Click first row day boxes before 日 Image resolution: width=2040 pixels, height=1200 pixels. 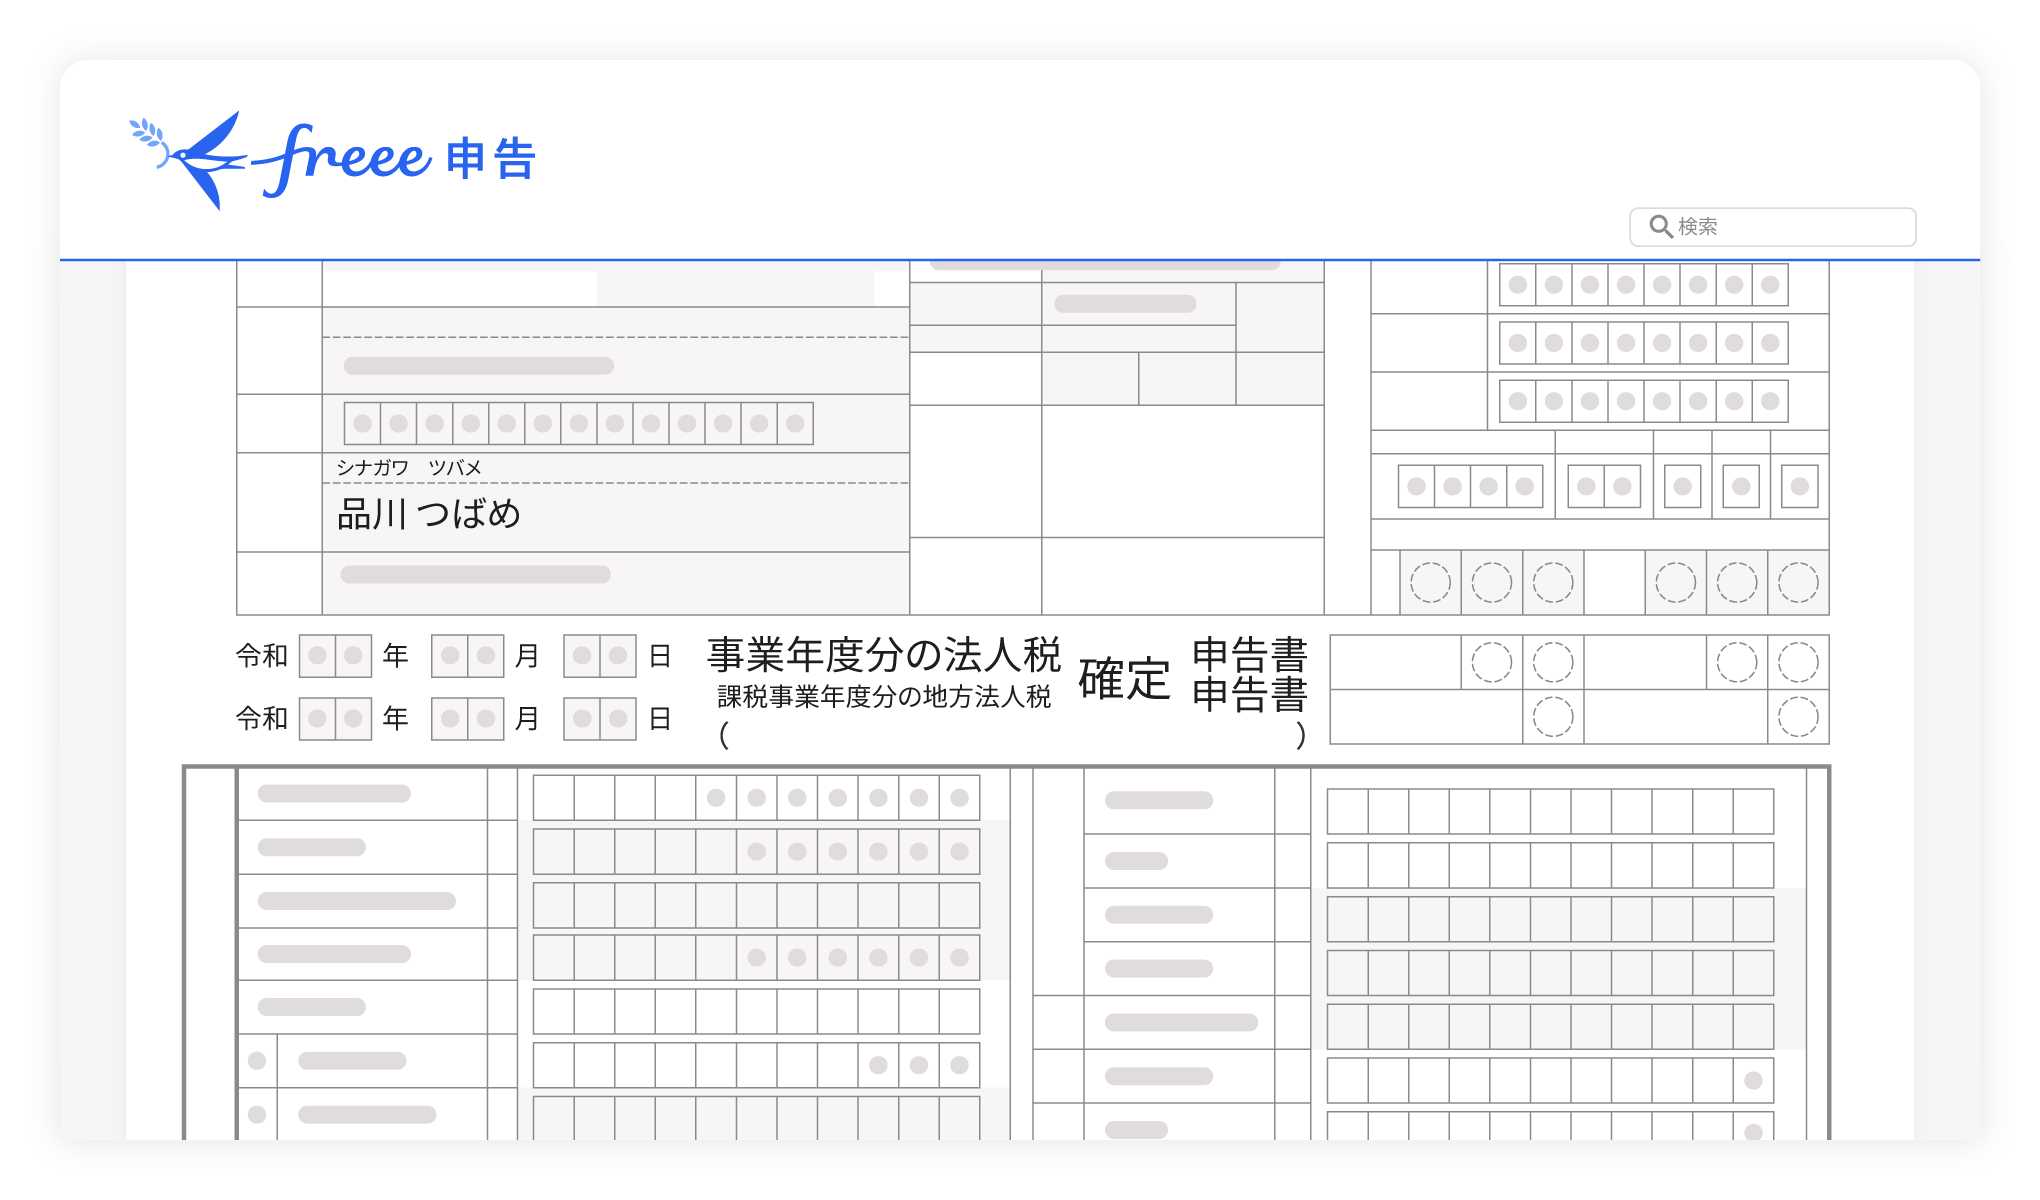pyautogui.click(x=599, y=656)
